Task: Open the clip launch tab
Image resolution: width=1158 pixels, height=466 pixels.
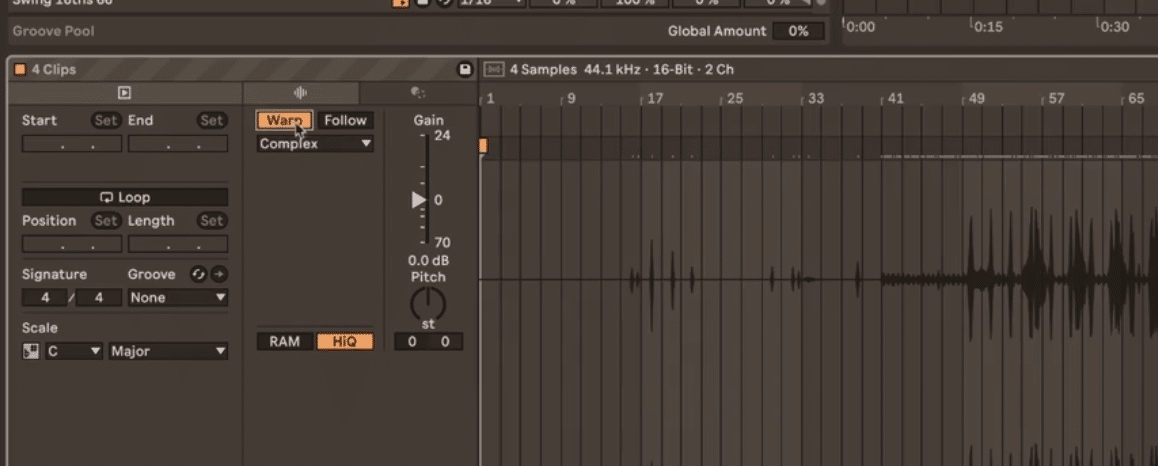Action: tap(125, 93)
